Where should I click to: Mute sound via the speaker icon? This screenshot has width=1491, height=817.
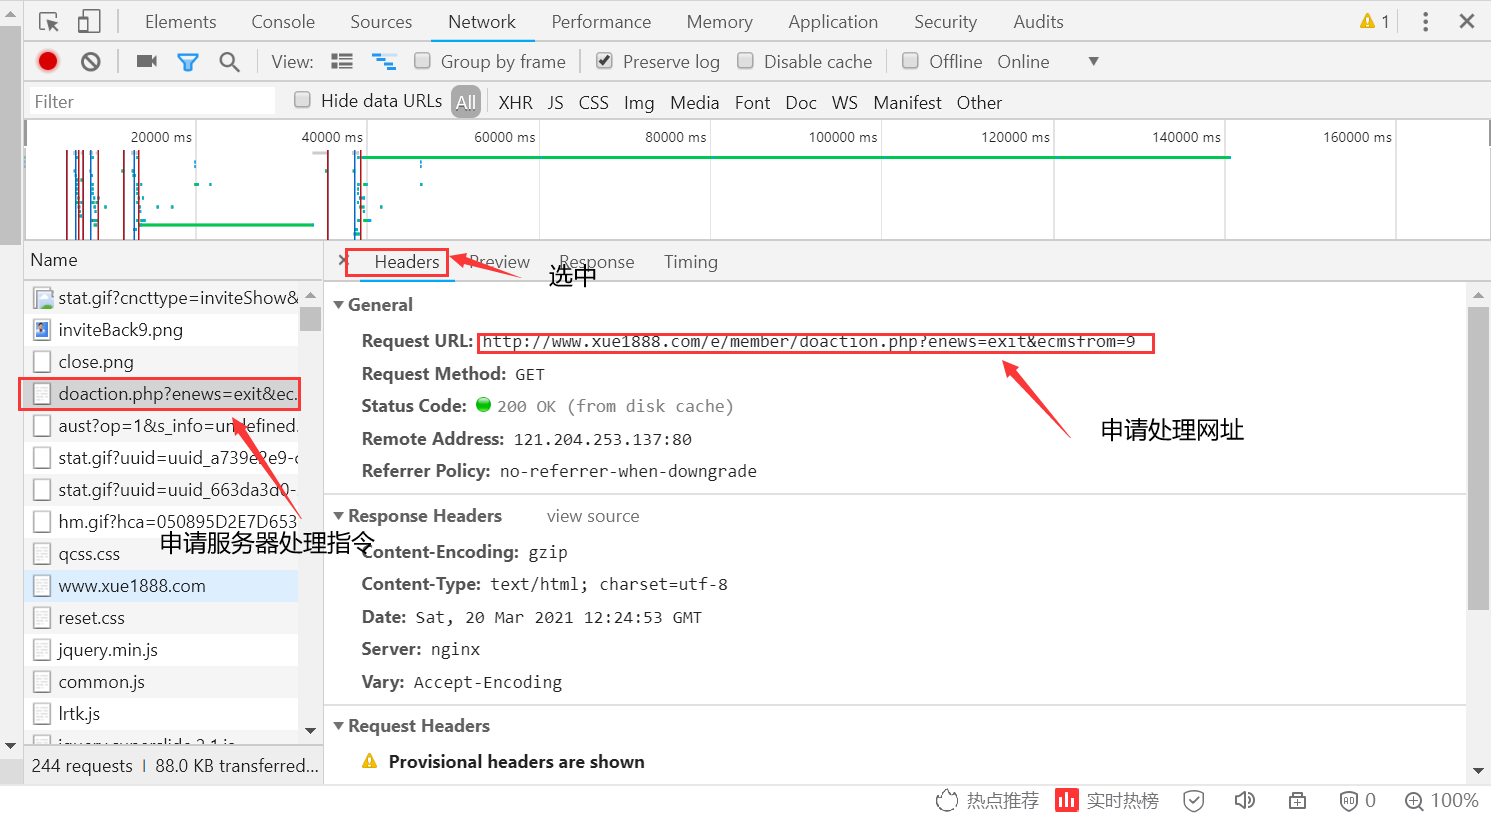point(1245,800)
